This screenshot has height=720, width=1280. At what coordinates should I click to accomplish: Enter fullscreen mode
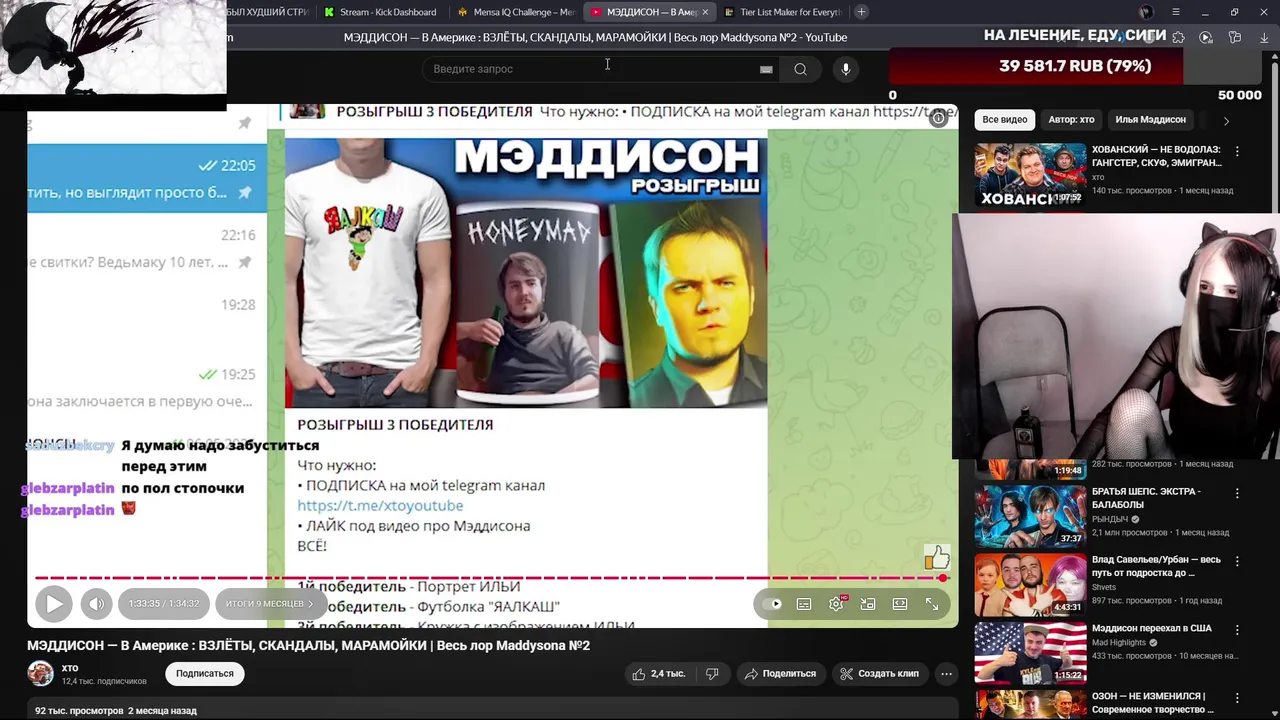932,604
